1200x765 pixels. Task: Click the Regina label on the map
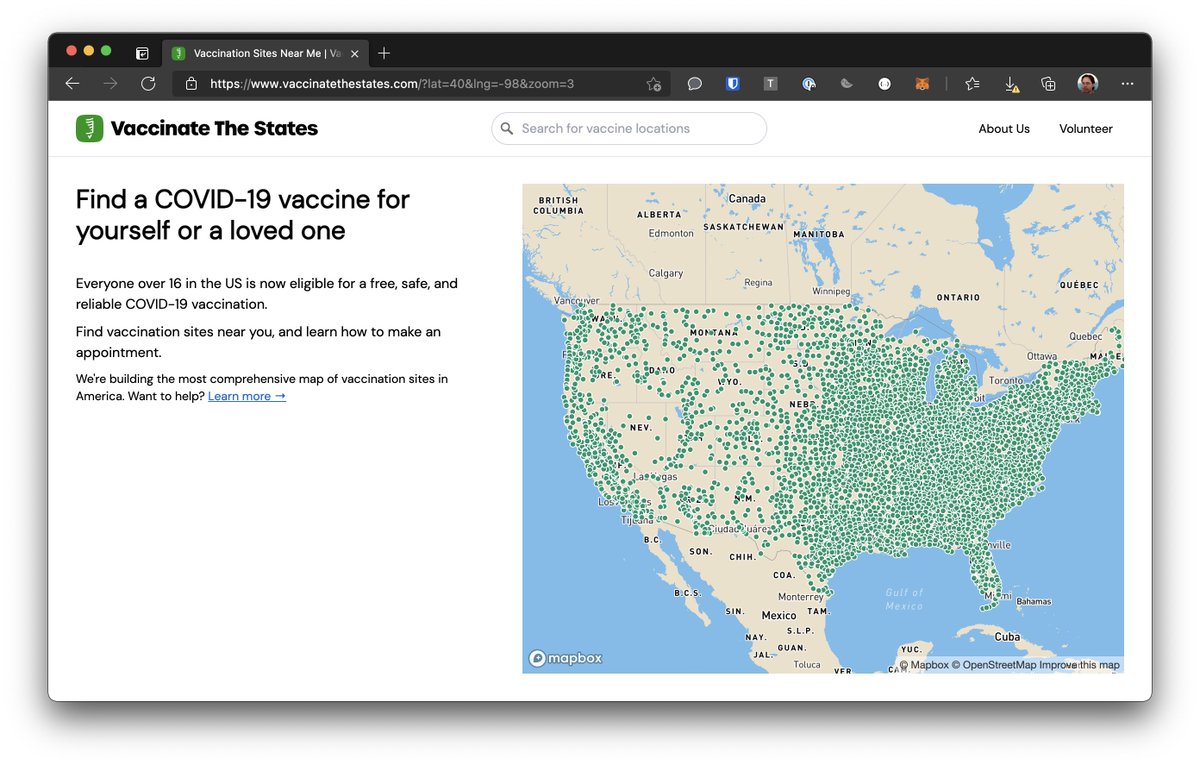[x=758, y=283]
